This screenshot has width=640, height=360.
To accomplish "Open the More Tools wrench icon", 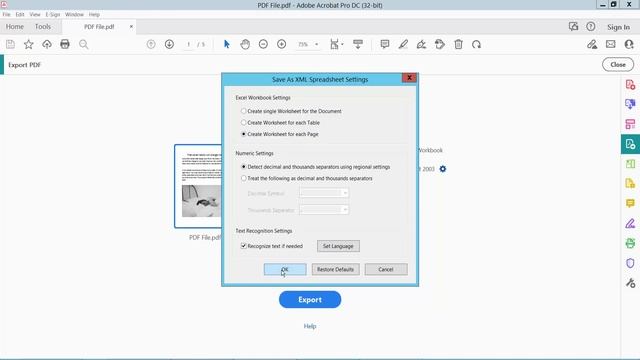I will click(x=630, y=283).
